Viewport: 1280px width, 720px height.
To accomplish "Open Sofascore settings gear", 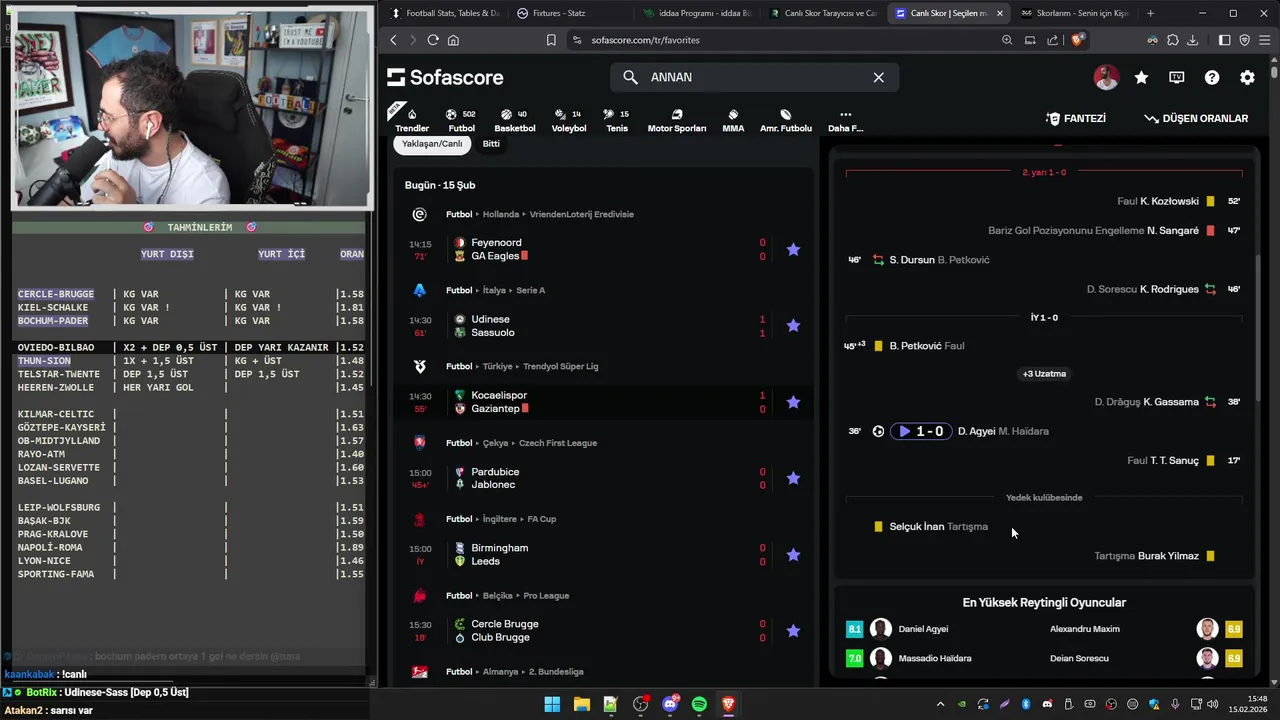I will tap(1247, 77).
